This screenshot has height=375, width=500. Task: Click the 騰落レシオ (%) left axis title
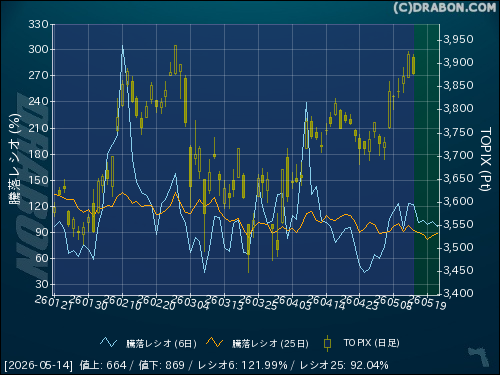click(15, 159)
